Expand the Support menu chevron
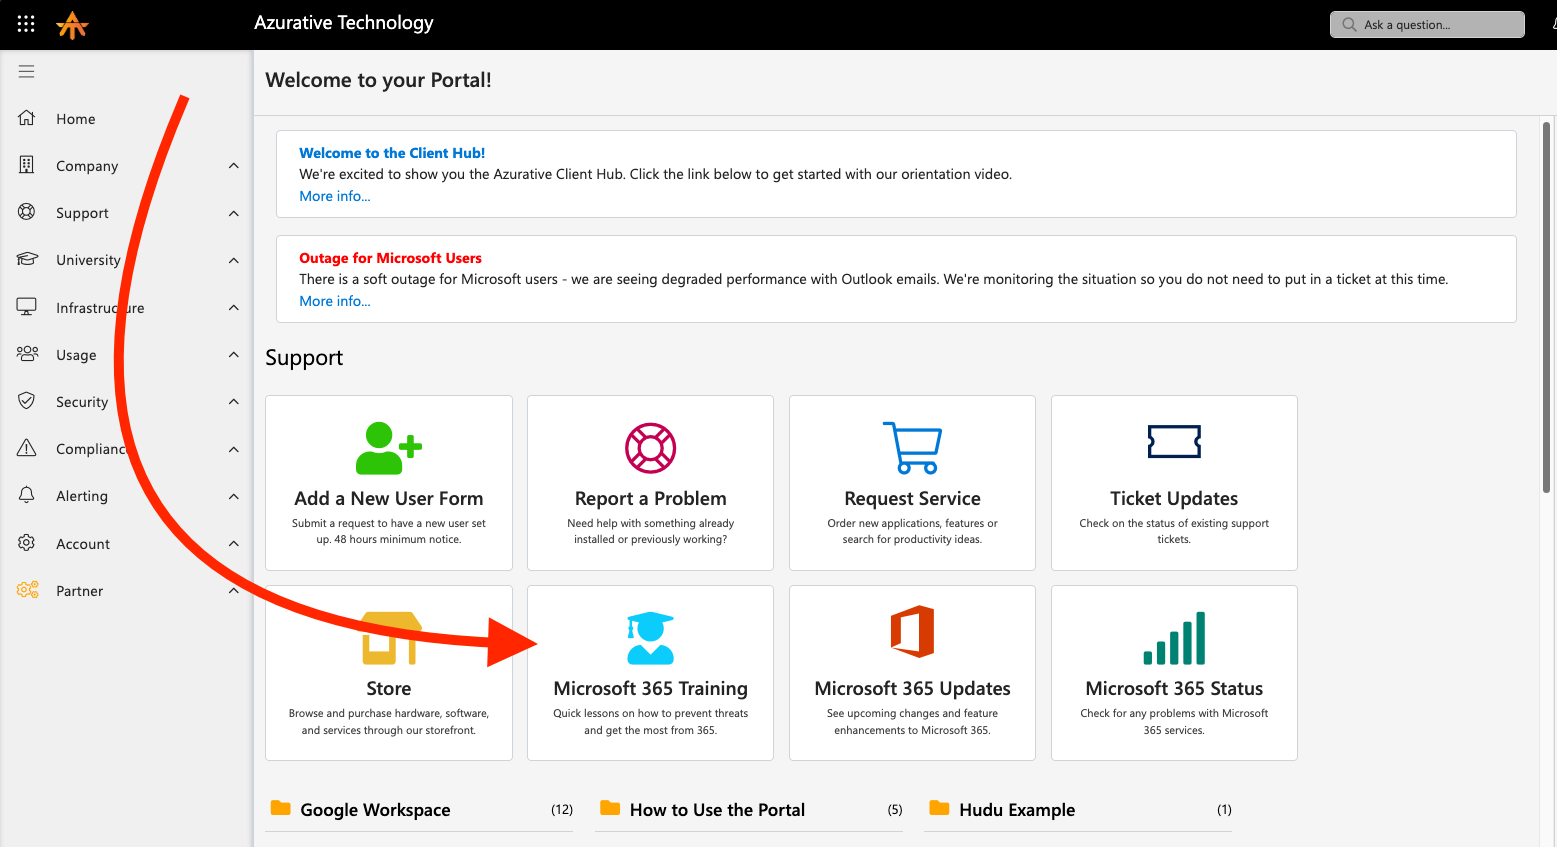The image size is (1557, 847). 233,213
